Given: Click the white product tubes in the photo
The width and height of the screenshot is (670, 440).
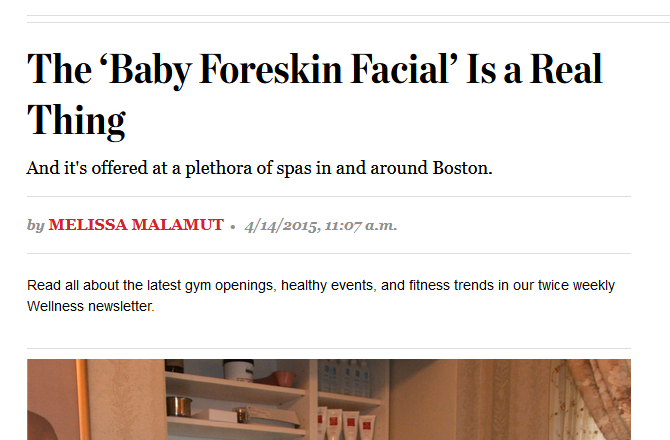Looking at the screenshot, I should coord(347,423).
